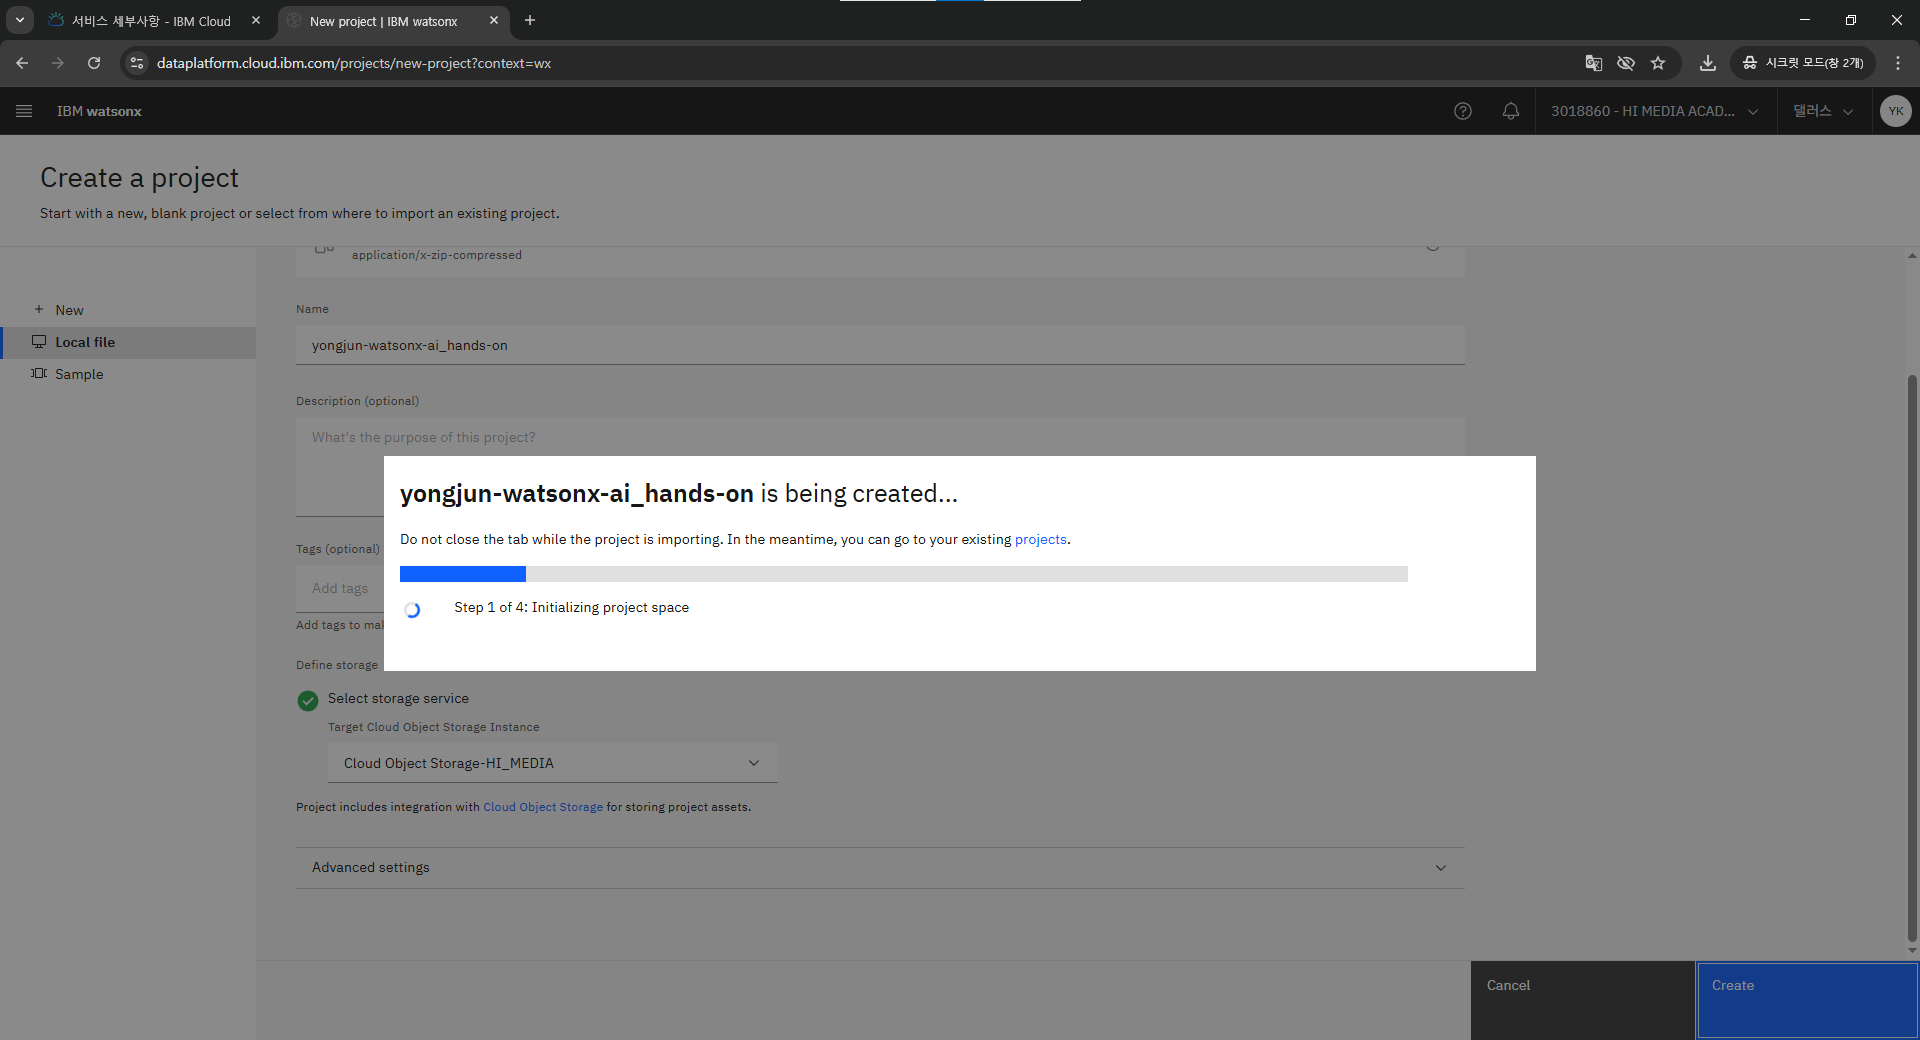Reload the current page
Viewport: 1920px width, 1040px height.
94,63
